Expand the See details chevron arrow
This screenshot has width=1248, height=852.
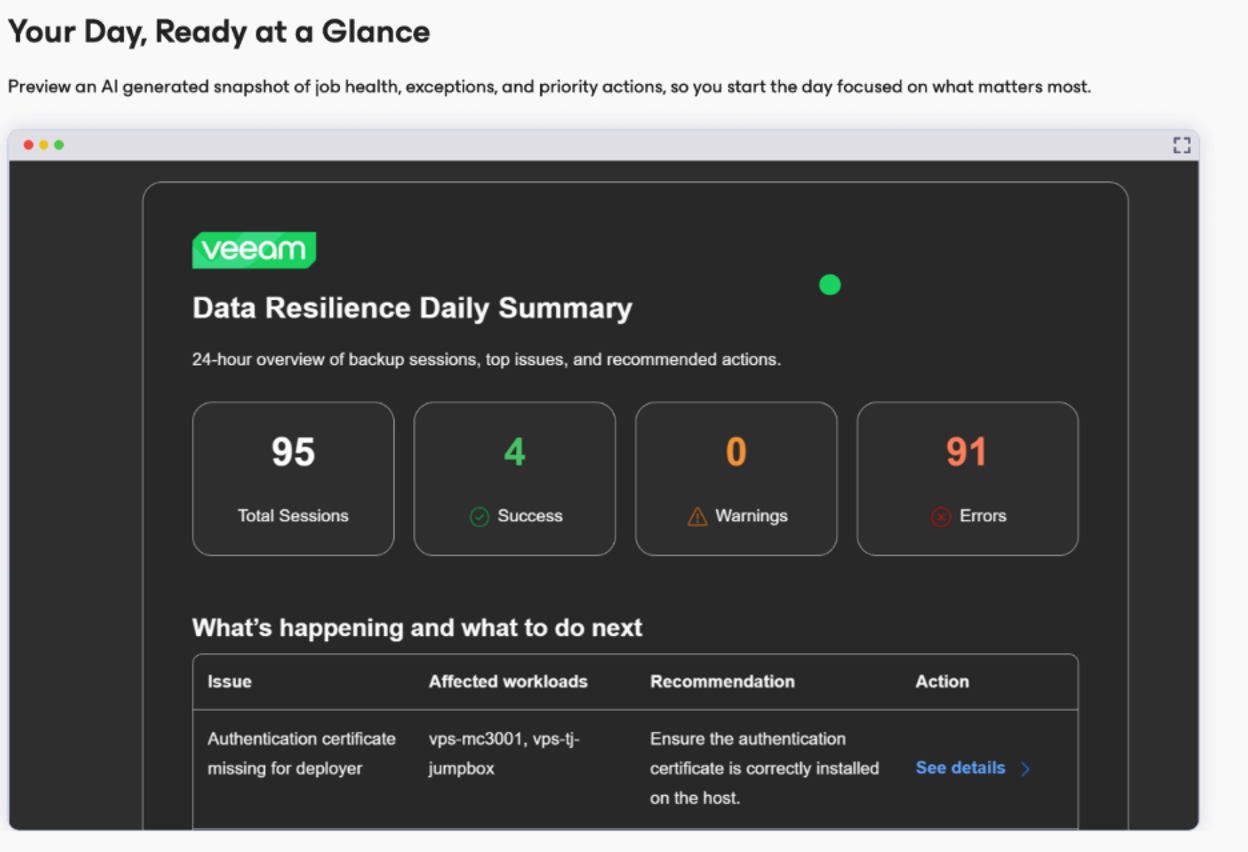click(1025, 769)
